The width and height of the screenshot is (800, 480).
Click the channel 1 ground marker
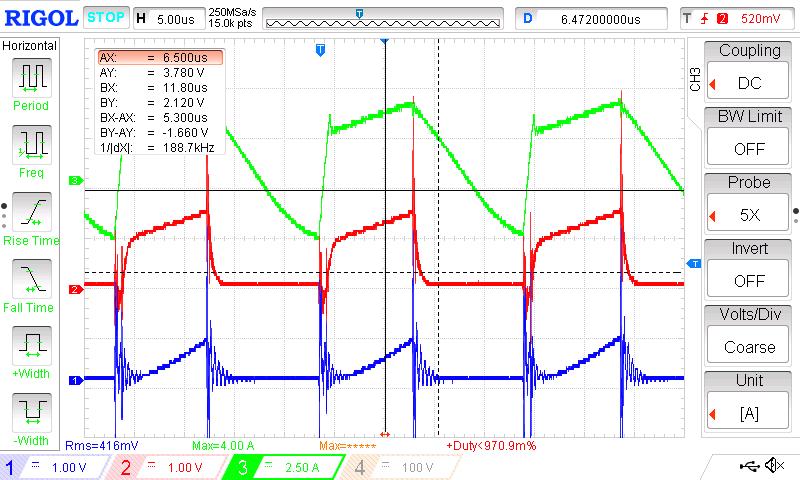76,380
